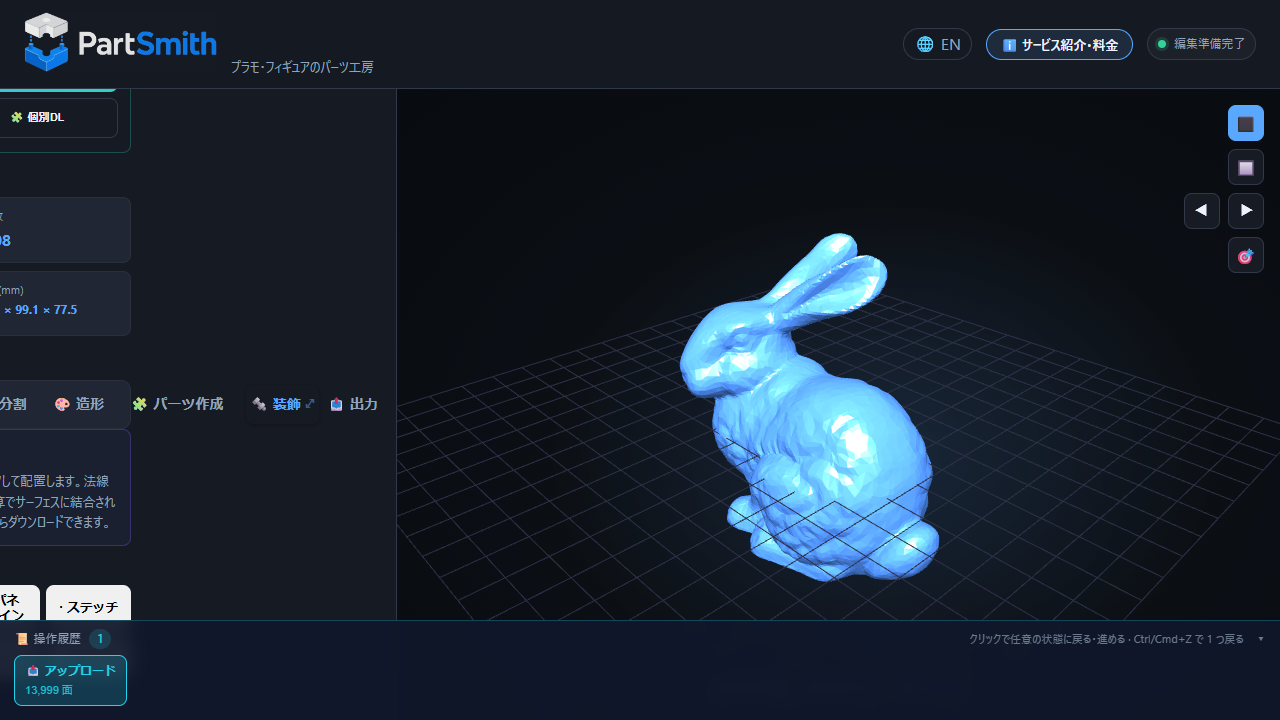Select the light square view icon

tap(1246, 167)
